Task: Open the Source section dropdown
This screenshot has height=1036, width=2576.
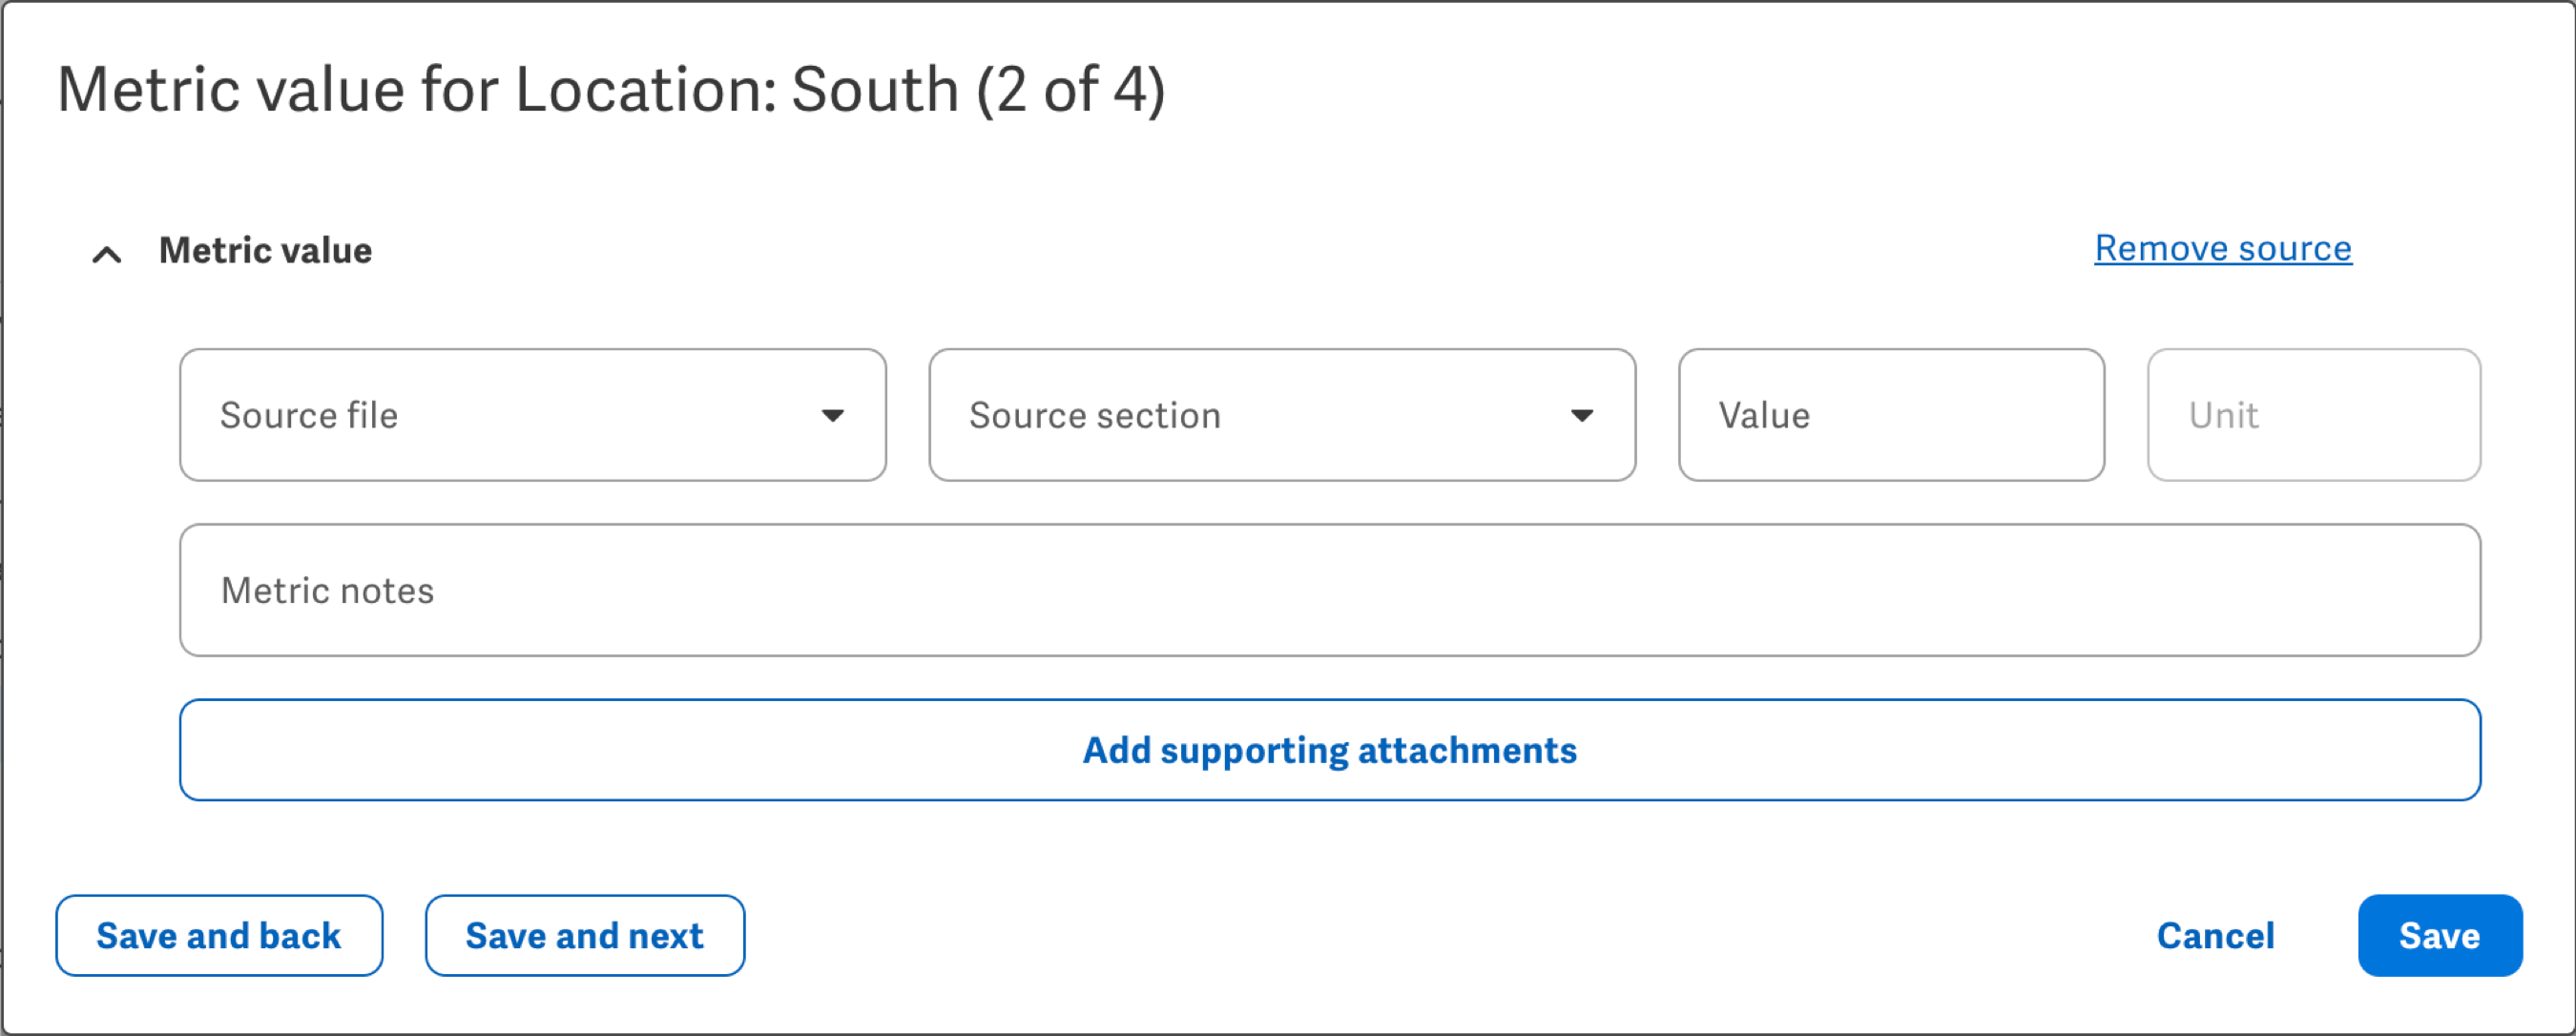Action: pyautogui.click(x=1281, y=415)
